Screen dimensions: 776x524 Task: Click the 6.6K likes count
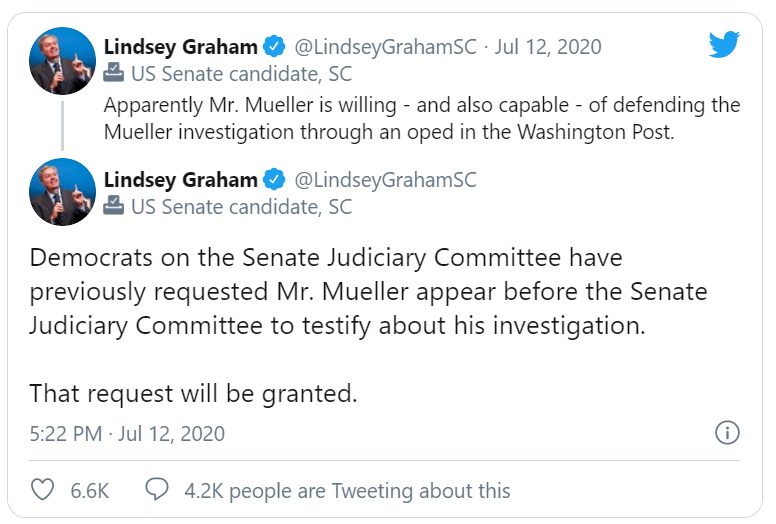[89, 491]
